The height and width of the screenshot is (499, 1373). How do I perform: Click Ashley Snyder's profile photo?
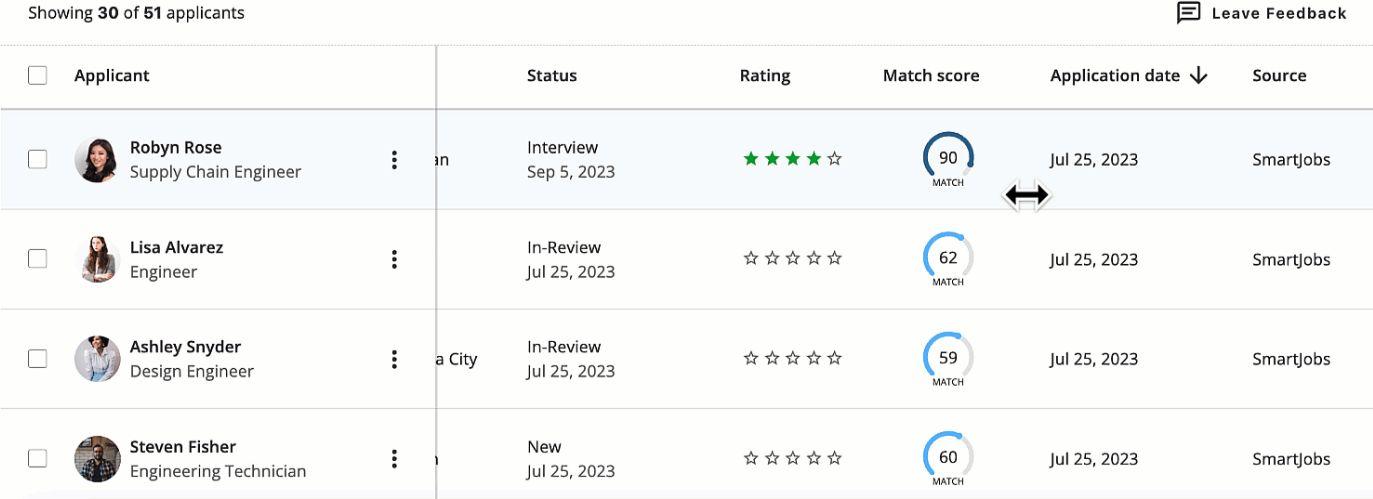(x=97, y=359)
